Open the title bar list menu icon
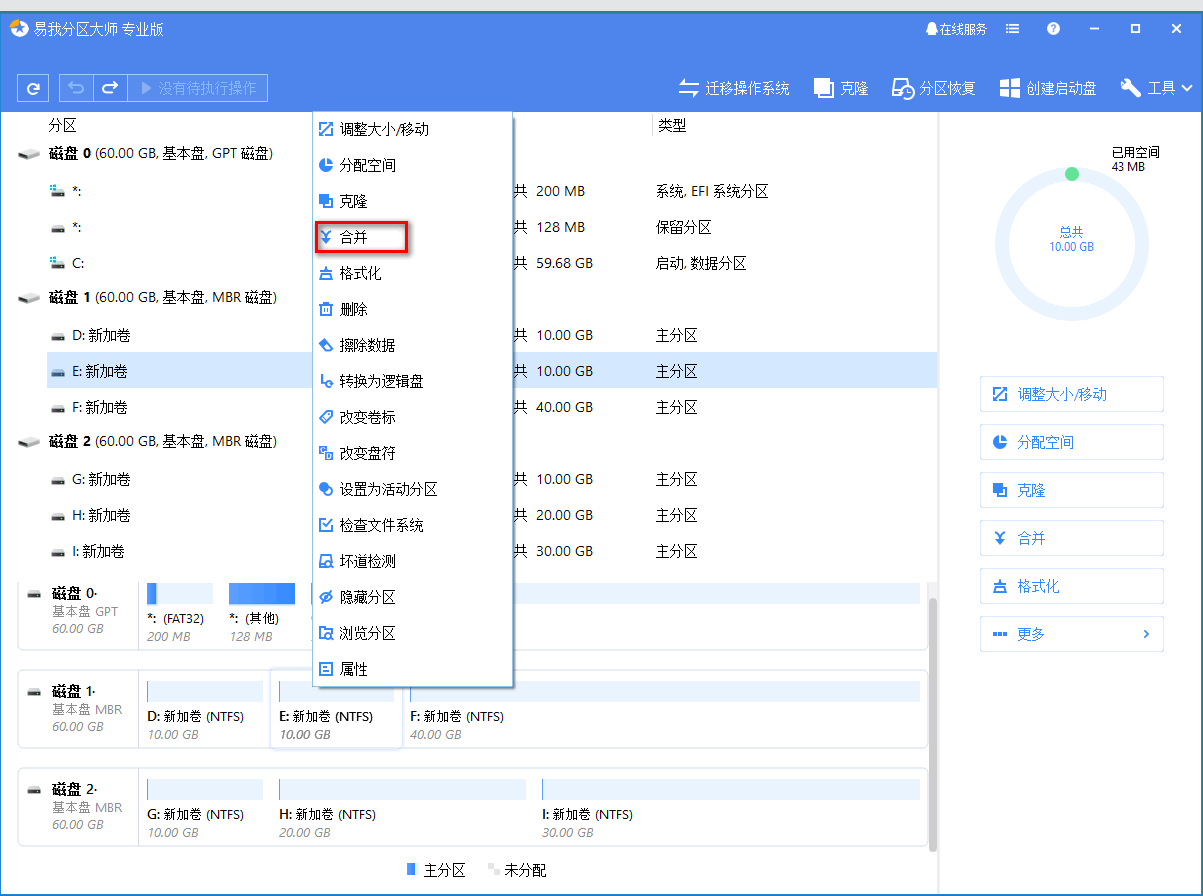 [1013, 29]
